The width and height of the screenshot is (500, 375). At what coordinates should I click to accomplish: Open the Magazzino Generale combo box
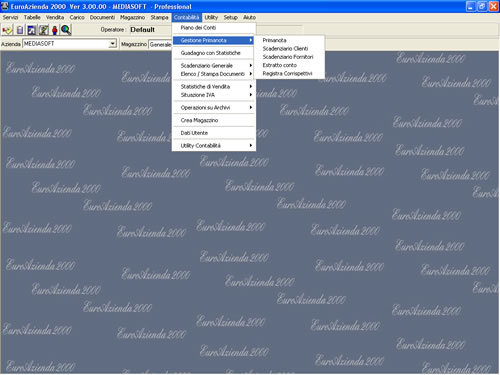coord(160,44)
